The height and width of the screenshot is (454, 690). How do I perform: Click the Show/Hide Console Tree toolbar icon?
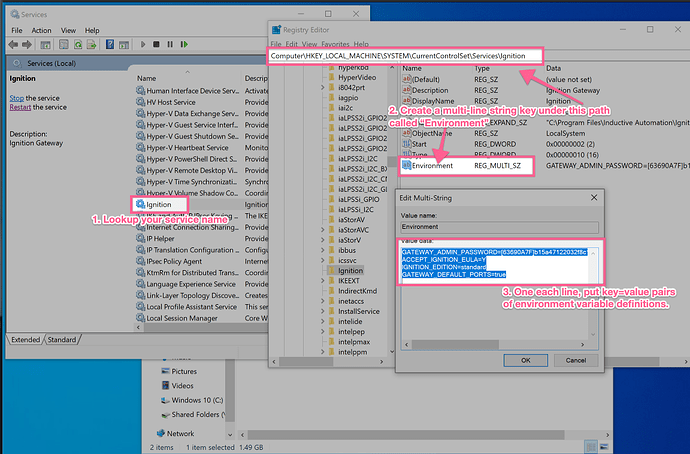click(45, 44)
